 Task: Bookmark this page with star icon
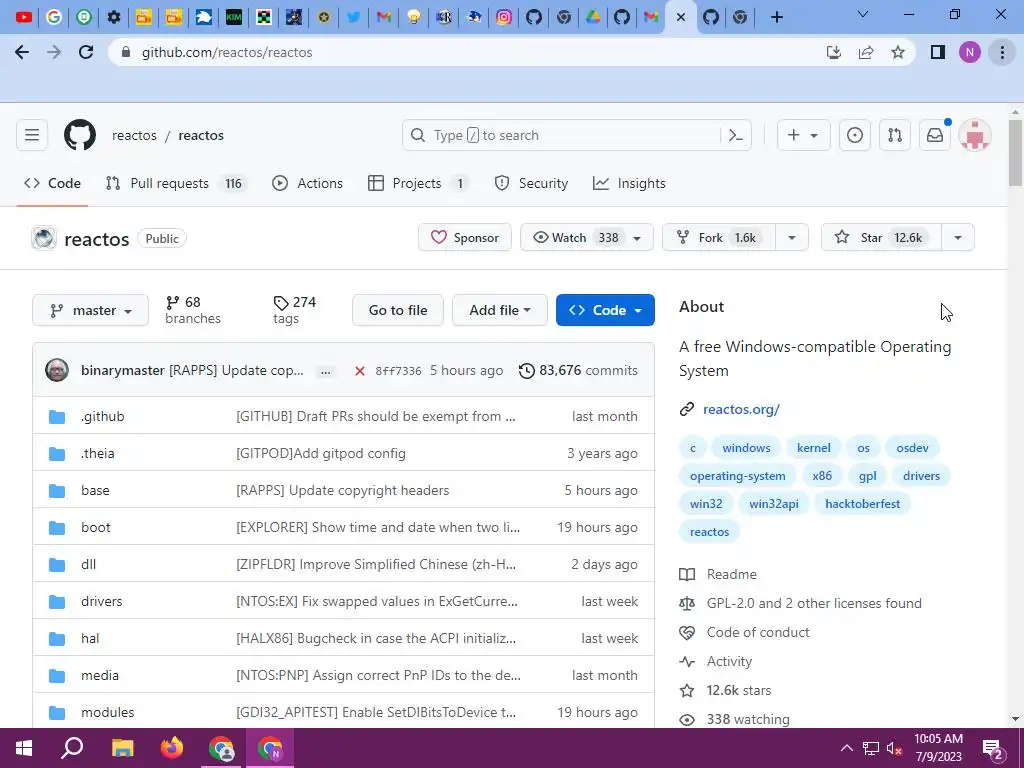click(x=898, y=52)
